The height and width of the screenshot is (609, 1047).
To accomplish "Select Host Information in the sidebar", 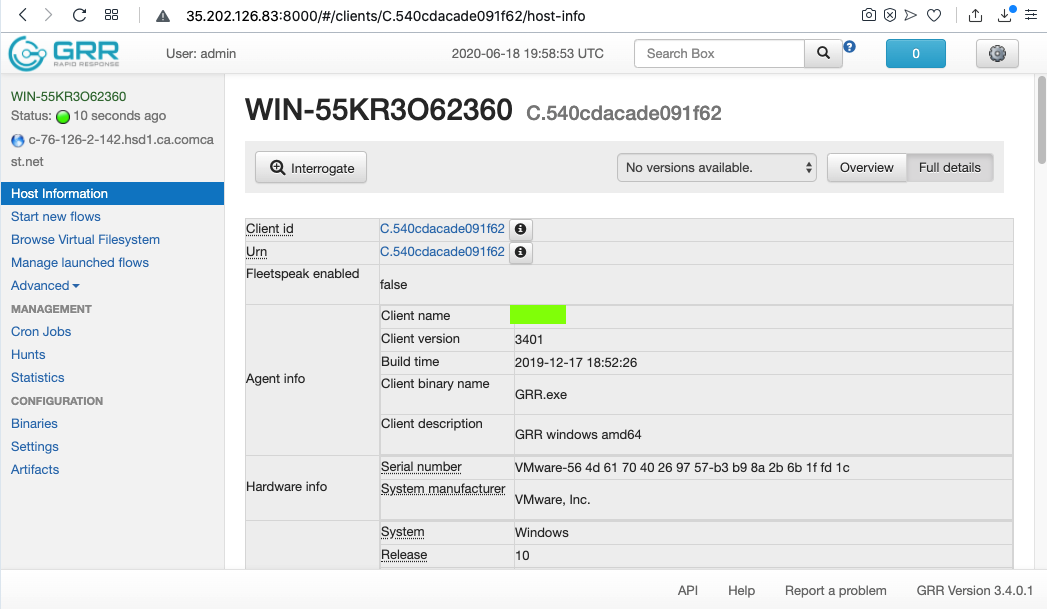I will (112, 194).
